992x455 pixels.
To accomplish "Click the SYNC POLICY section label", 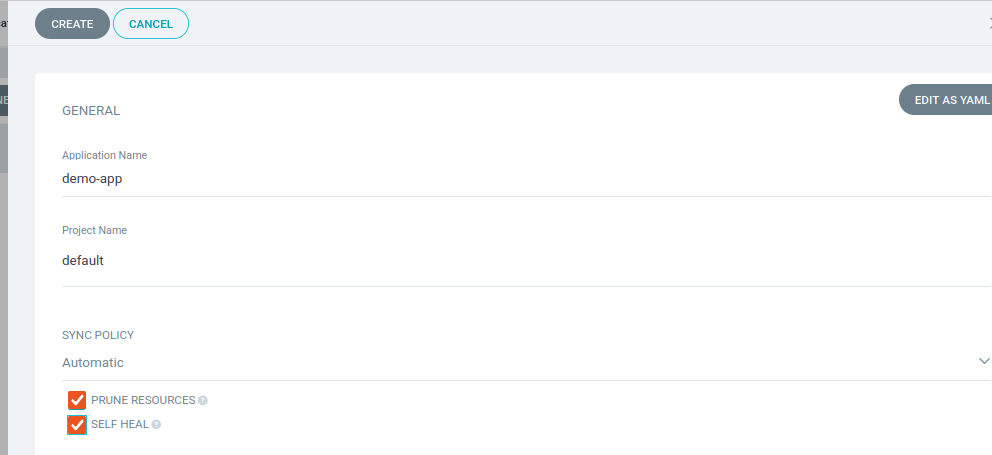I will coord(98,335).
